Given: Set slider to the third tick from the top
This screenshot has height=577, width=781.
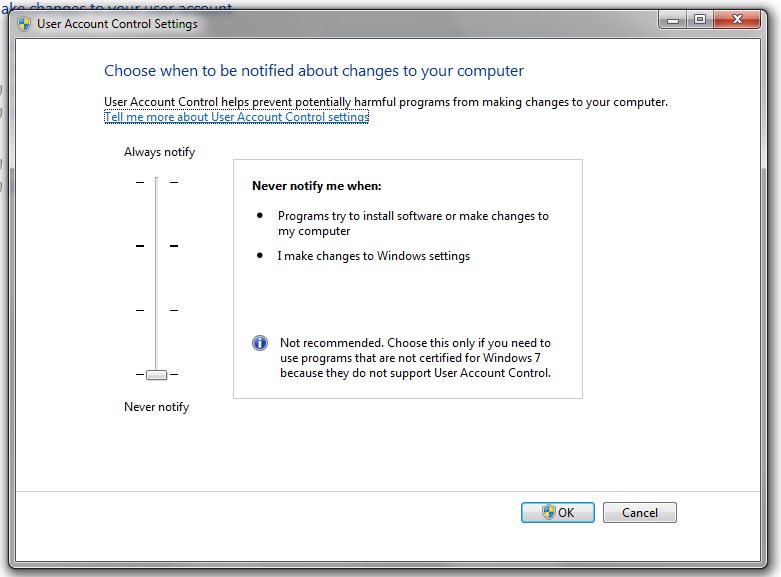Looking at the screenshot, I should [156, 310].
